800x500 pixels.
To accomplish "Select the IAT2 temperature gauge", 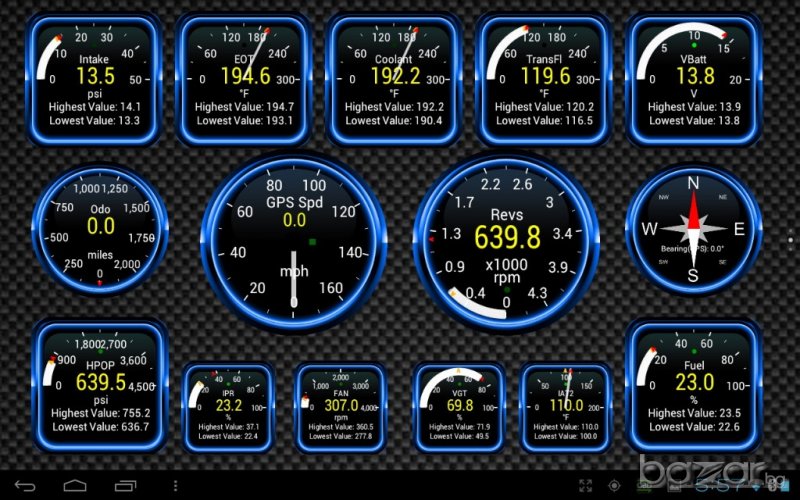I will [x=566, y=405].
